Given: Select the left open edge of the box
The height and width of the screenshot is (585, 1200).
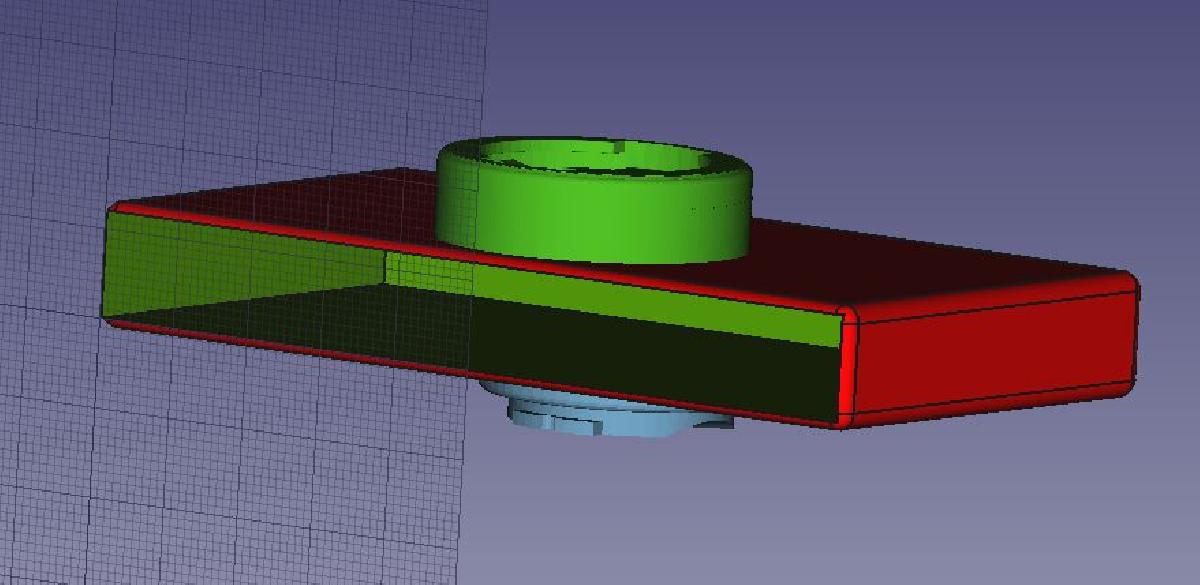Looking at the screenshot, I should 105,265.
